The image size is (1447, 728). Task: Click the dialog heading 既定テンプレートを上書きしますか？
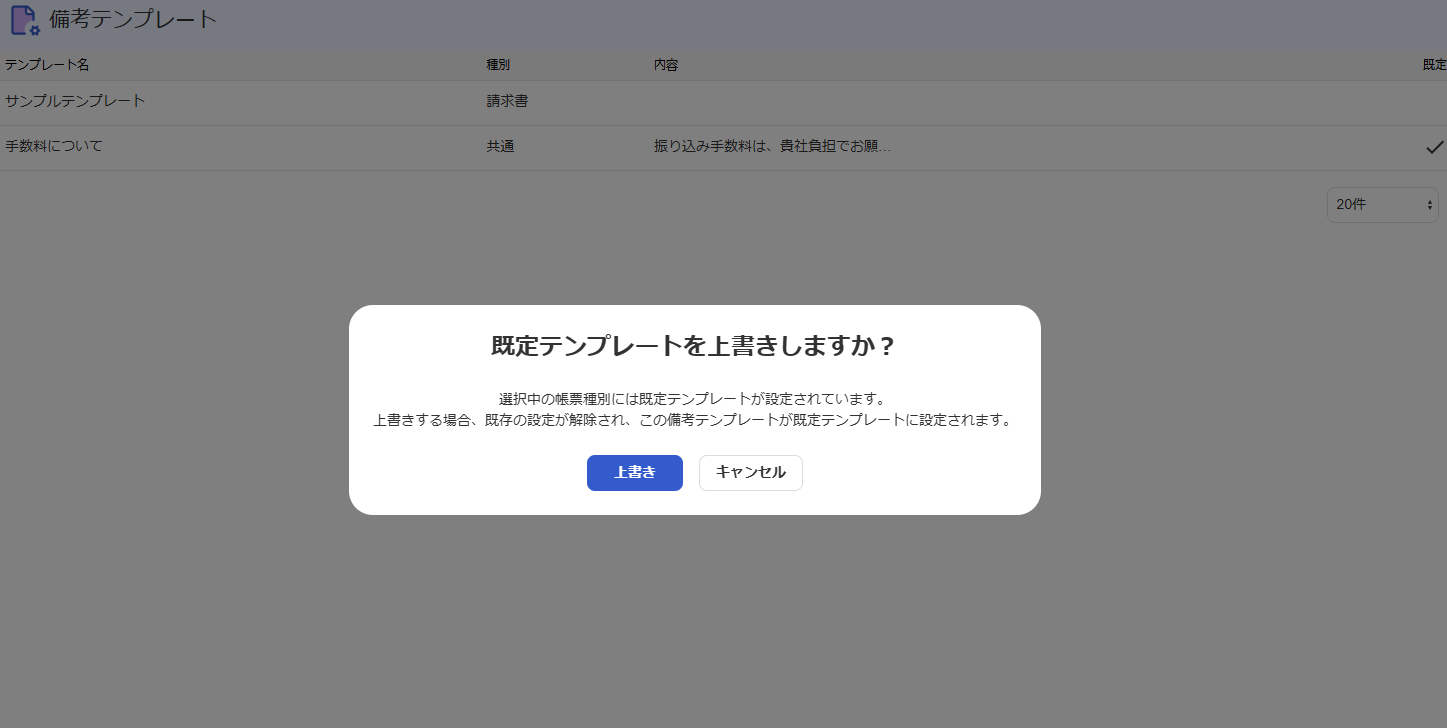(694, 346)
